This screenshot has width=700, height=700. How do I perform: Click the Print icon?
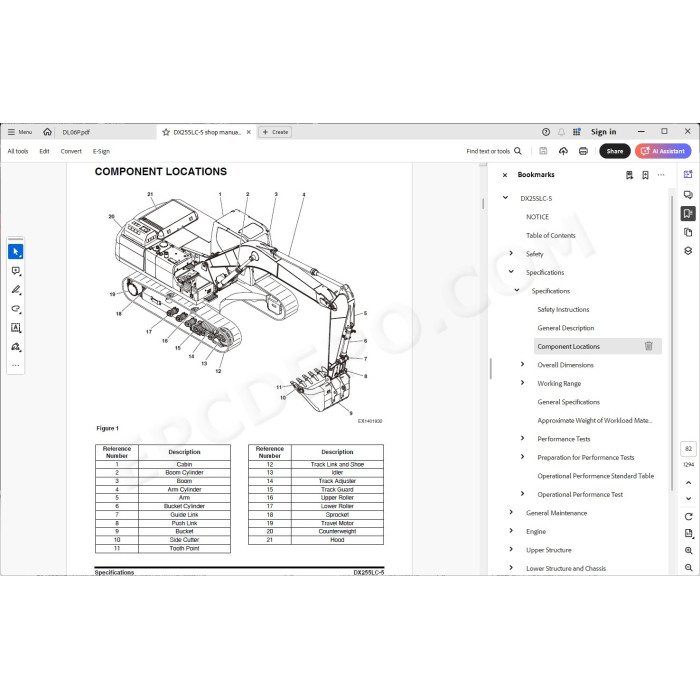click(x=583, y=151)
